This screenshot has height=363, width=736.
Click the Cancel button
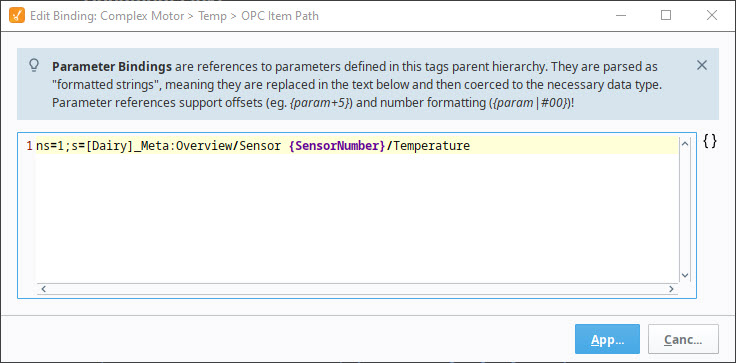click(683, 339)
